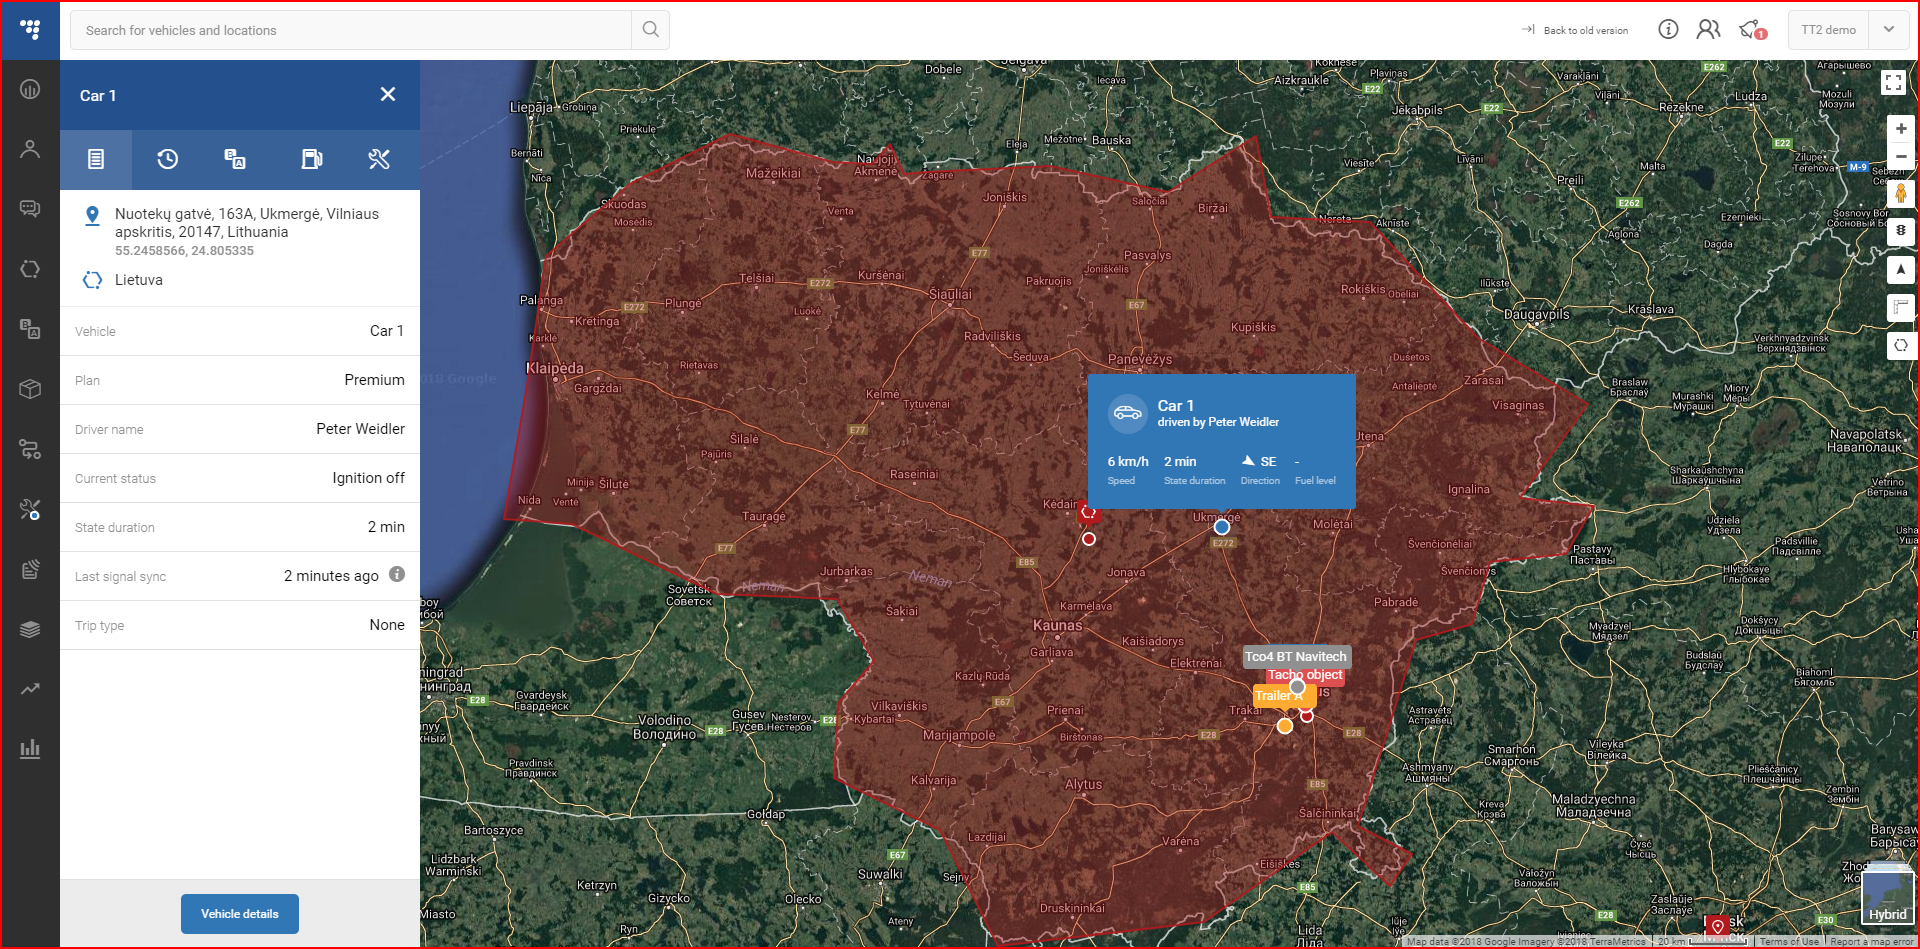The height and width of the screenshot is (949, 1920).
Task: Focus the vehicles and locations search field
Action: (x=351, y=30)
